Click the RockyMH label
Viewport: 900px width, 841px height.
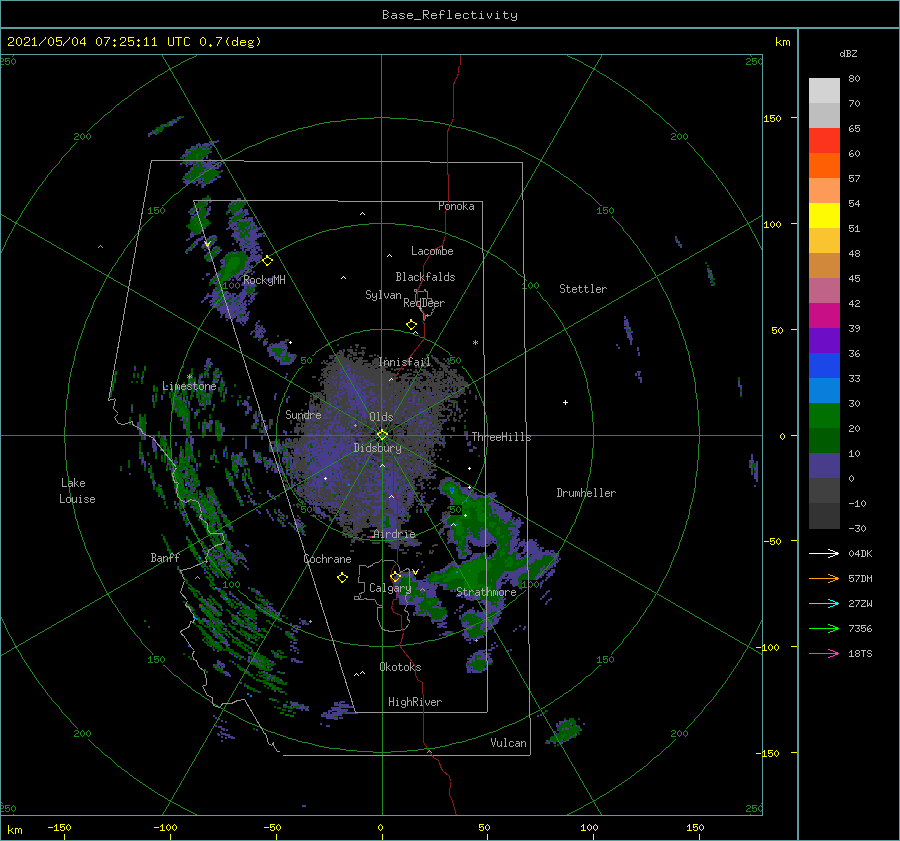pyautogui.click(x=264, y=280)
